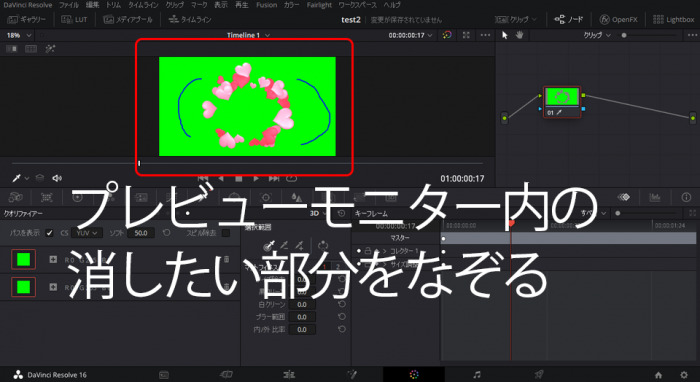Toggle the パスを表示 checkbox
Viewport: 700px width, 382px height.
pyautogui.click(x=49, y=233)
